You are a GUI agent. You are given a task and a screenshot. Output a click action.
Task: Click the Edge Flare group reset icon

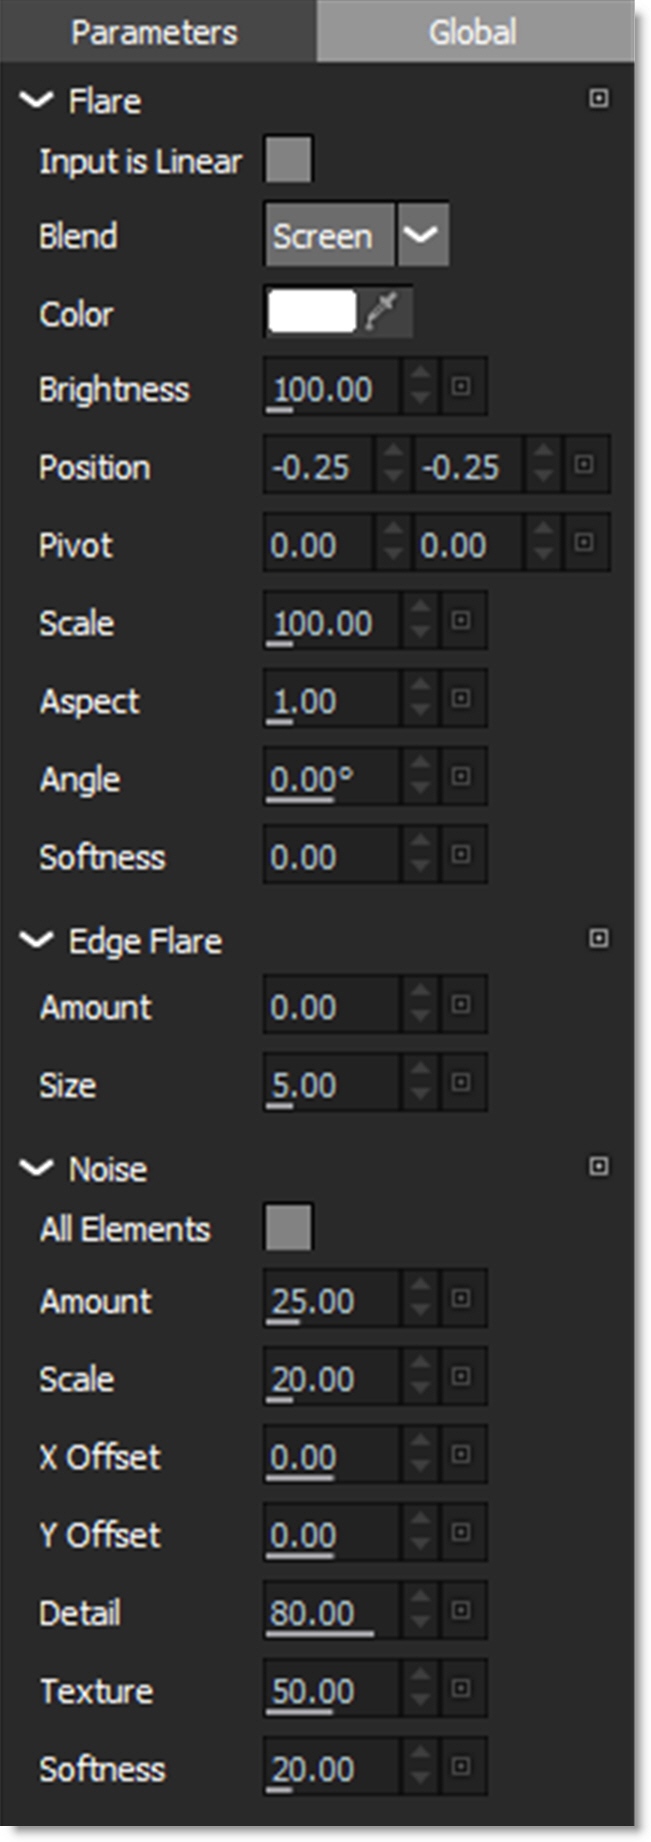pos(598,939)
